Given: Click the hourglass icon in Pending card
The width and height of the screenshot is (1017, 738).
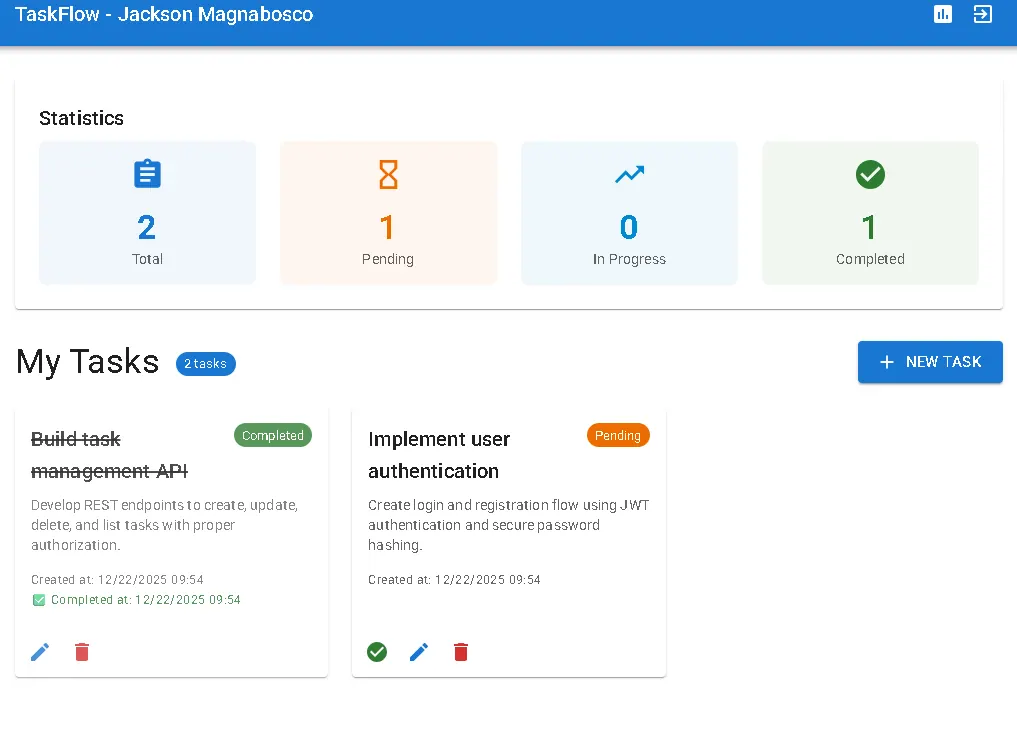Looking at the screenshot, I should tap(388, 174).
